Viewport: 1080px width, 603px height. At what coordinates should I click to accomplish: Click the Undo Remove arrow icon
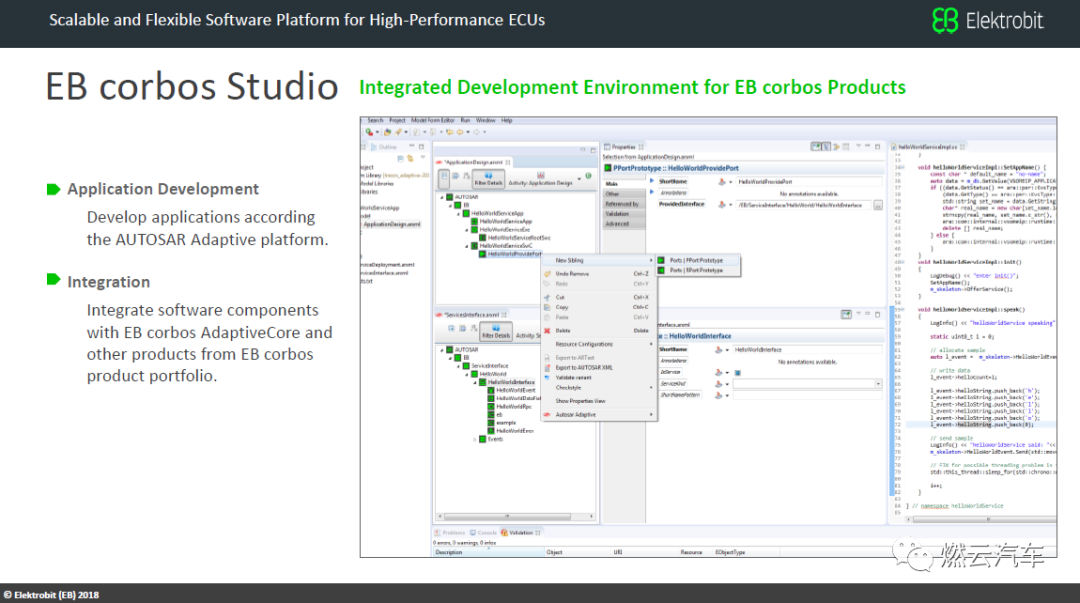coord(548,274)
